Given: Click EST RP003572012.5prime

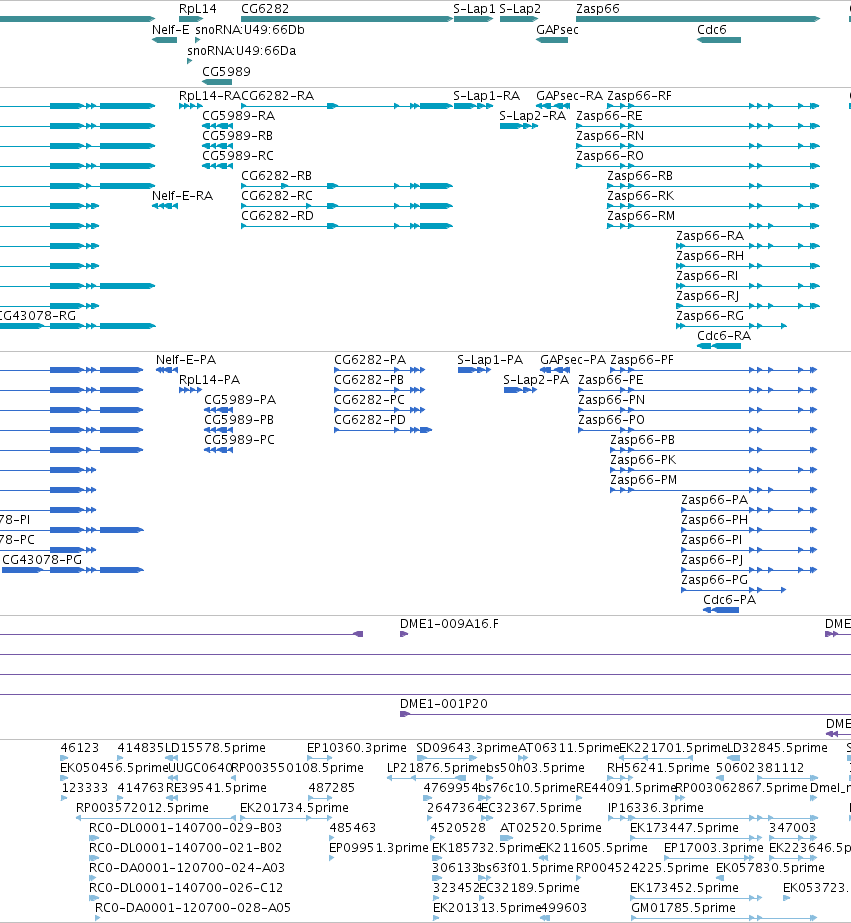Looking at the screenshot, I should coord(142,808).
